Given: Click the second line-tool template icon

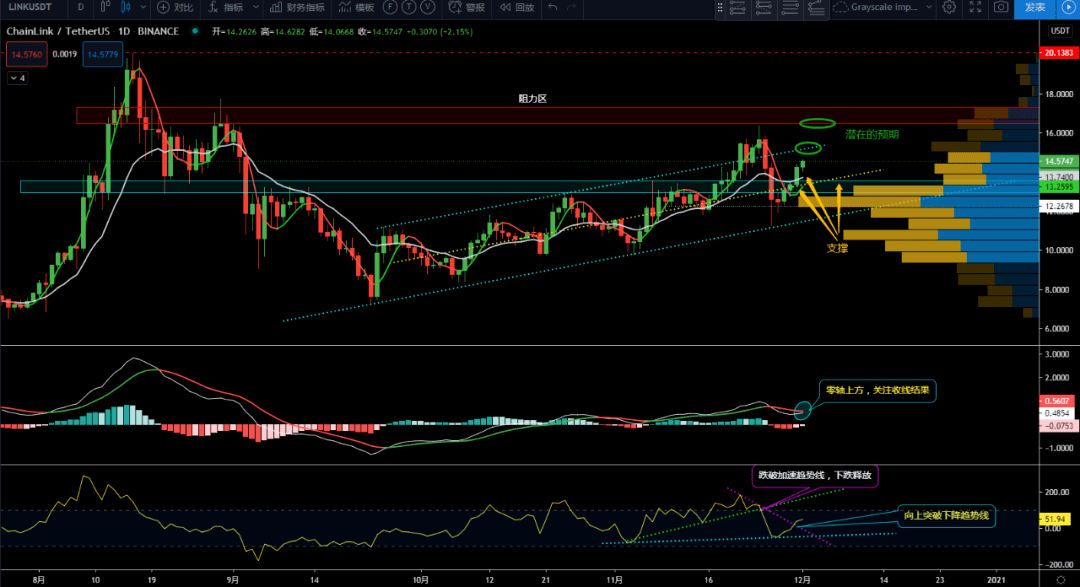Looking at the screenshot, I should (763, 8).
